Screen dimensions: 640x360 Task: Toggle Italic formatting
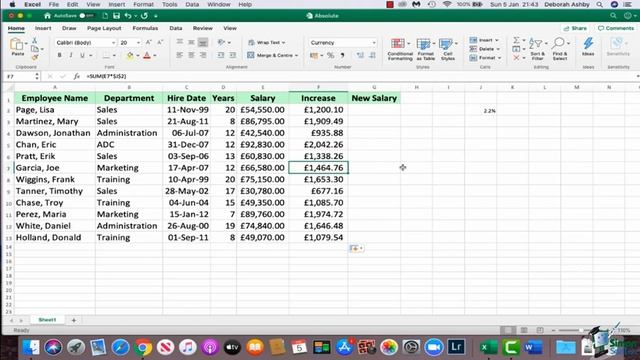click(71, 55)
